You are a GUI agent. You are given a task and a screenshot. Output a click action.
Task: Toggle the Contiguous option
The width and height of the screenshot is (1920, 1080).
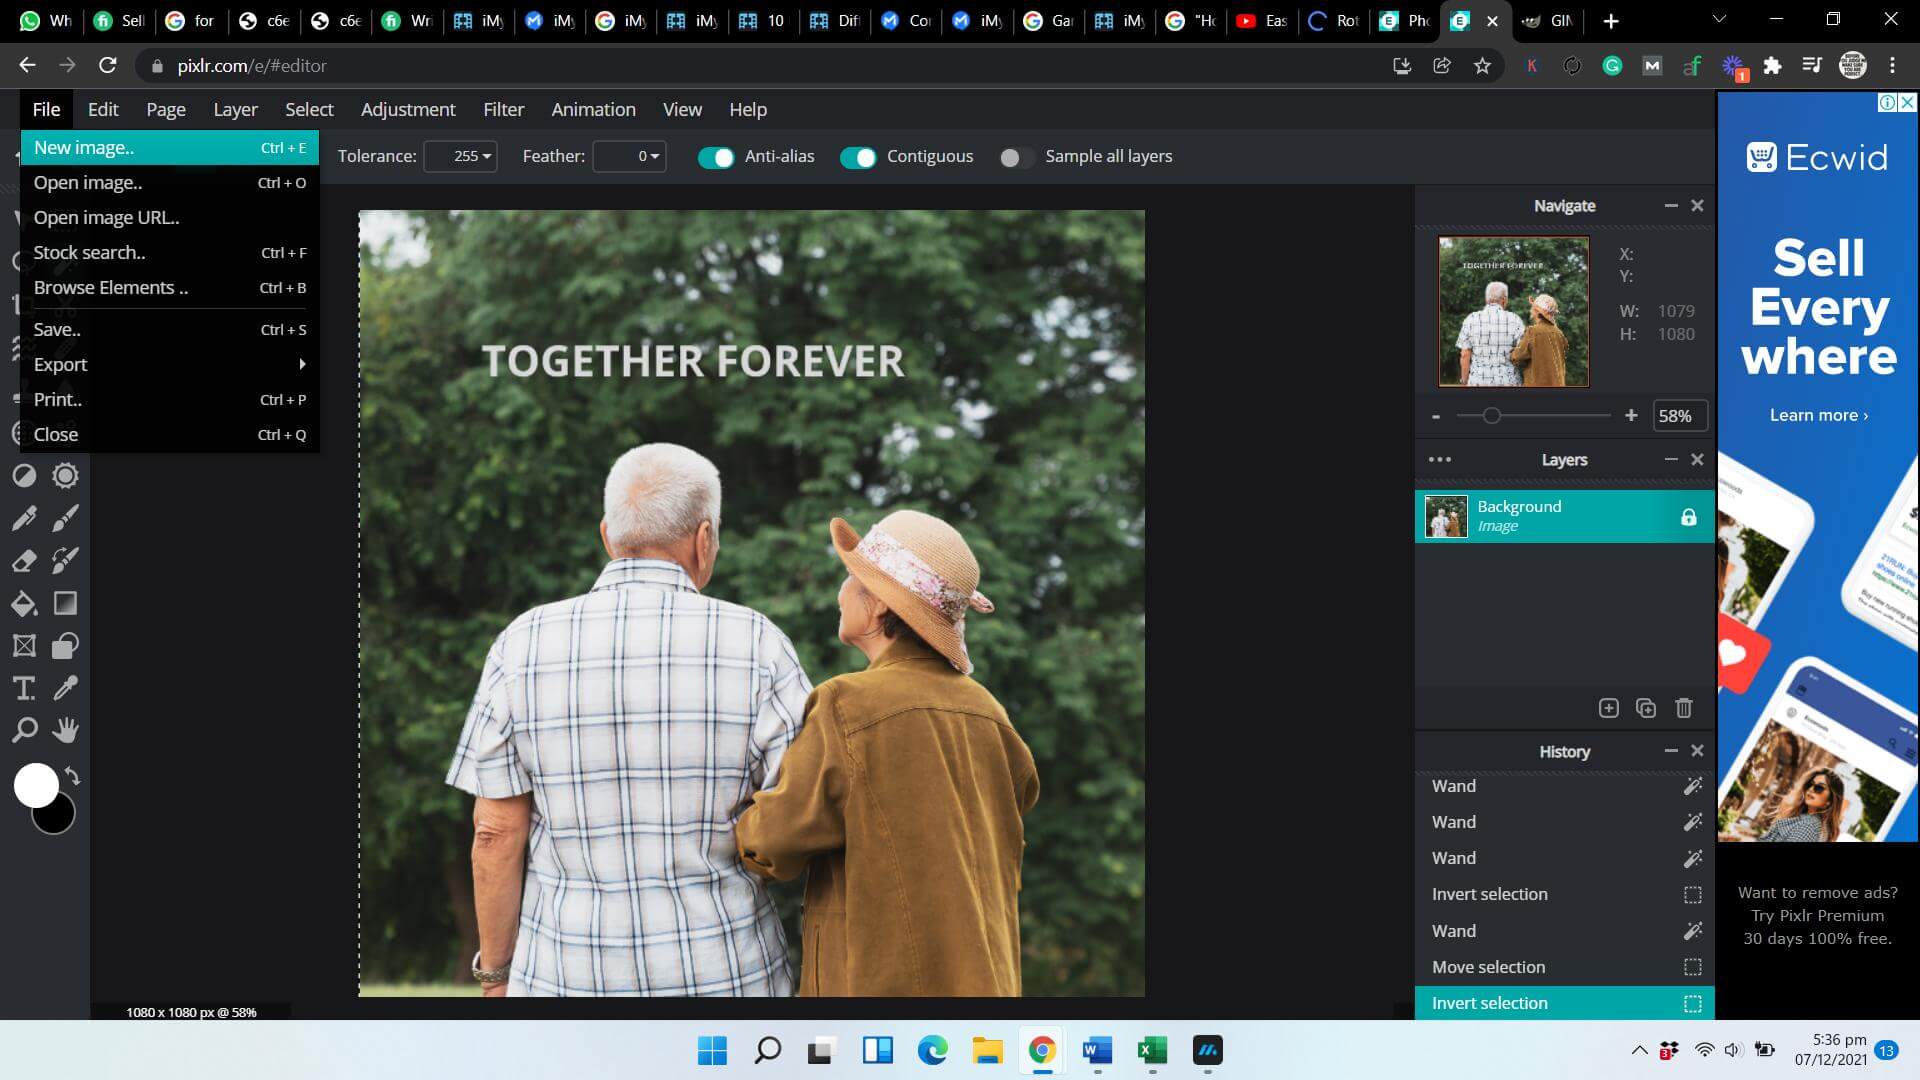(x=858, y=157)
